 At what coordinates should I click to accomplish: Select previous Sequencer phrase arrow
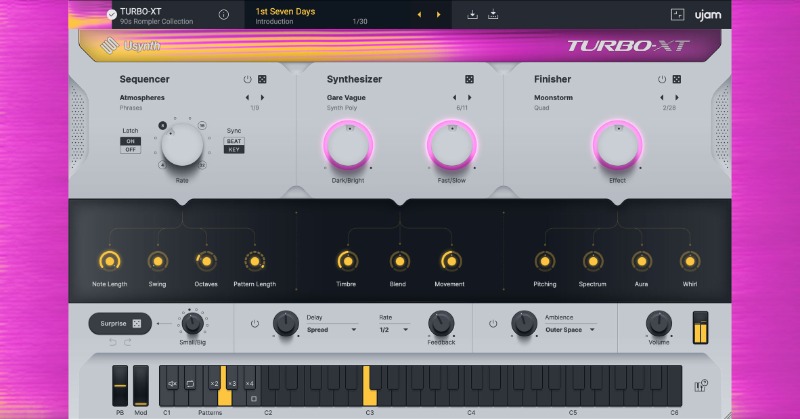(247, 97)
